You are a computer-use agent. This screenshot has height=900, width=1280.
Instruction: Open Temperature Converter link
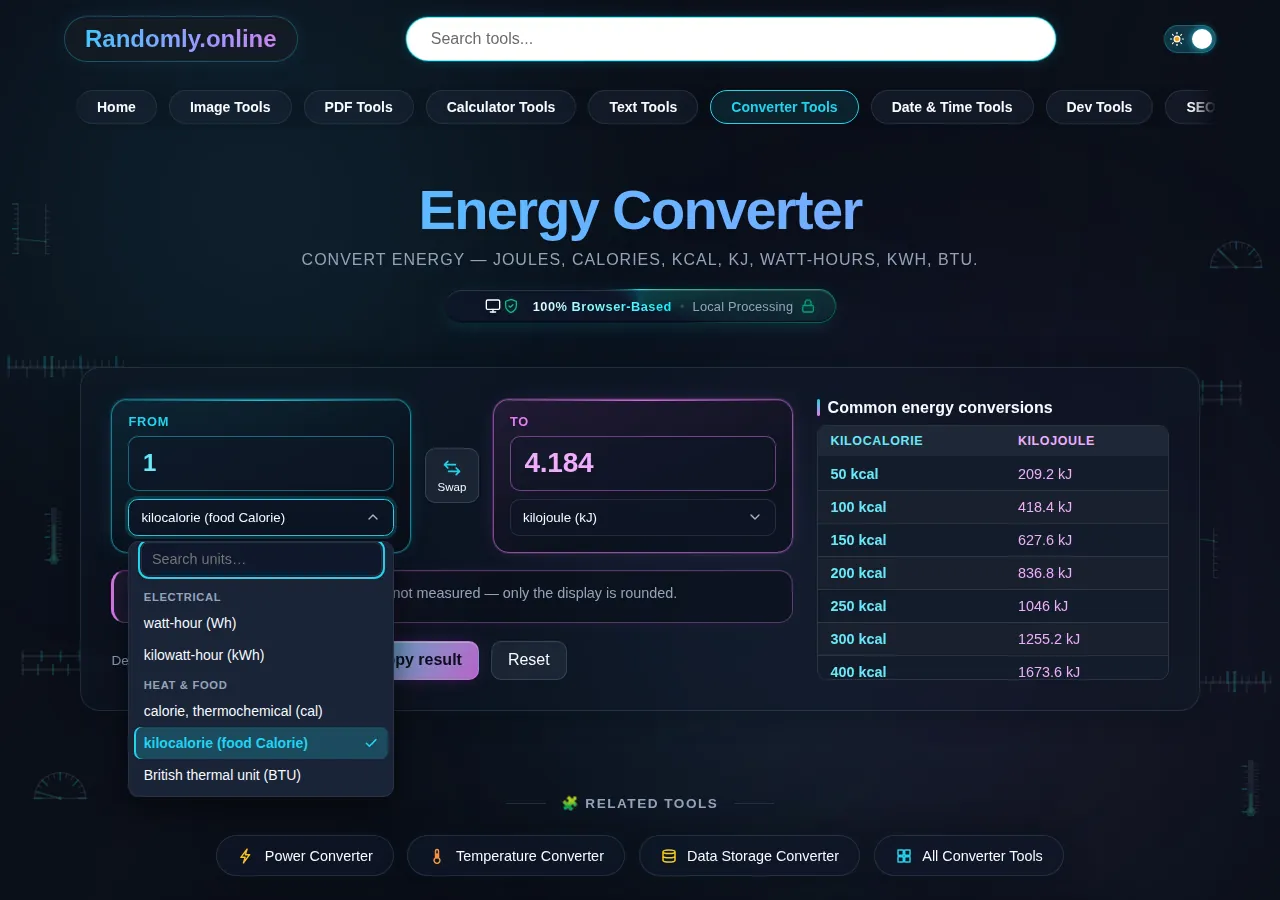coord(516,856)
